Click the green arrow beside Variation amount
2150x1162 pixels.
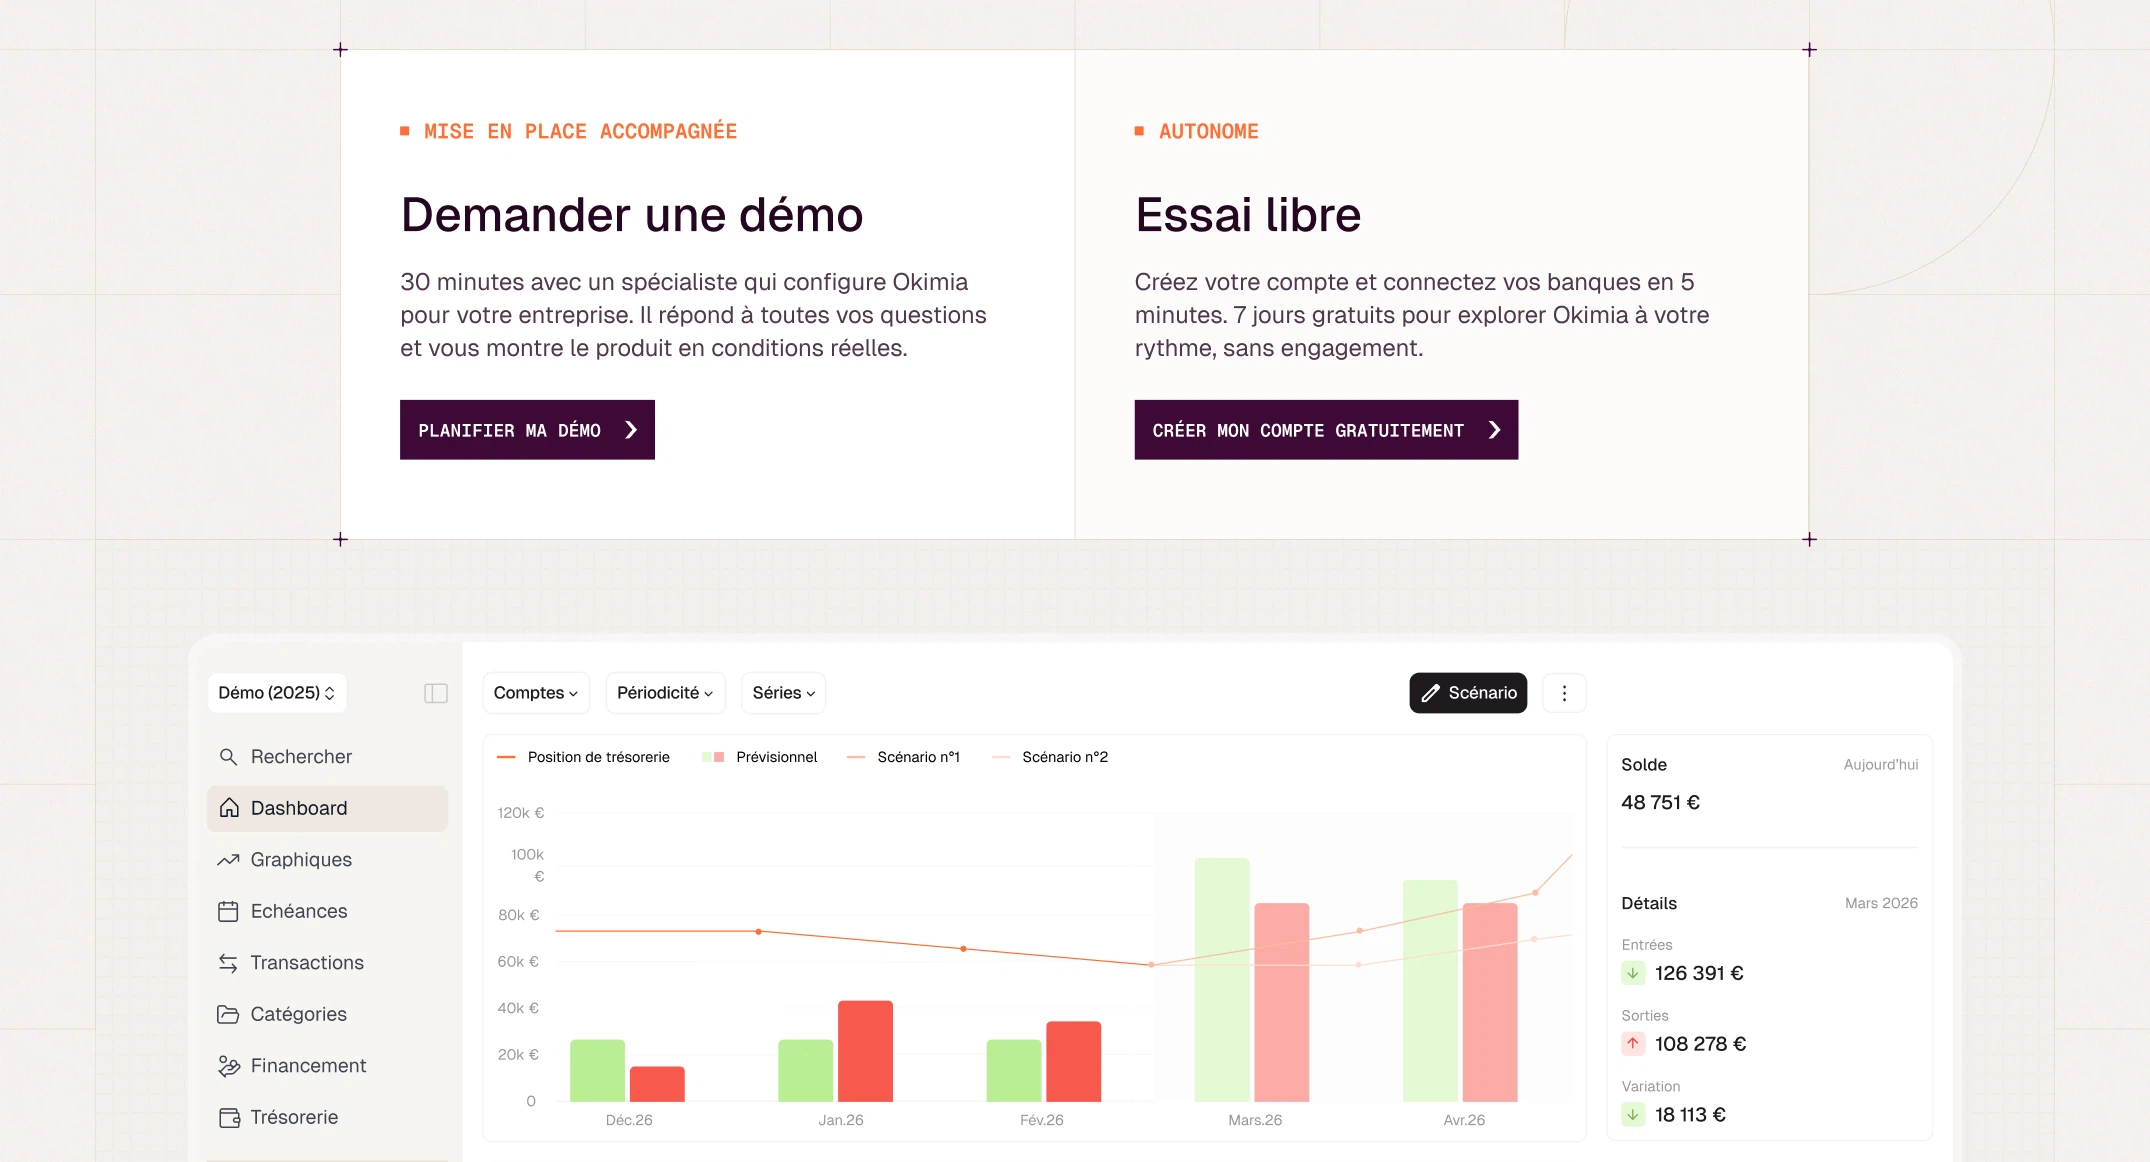[1633, 1115]
